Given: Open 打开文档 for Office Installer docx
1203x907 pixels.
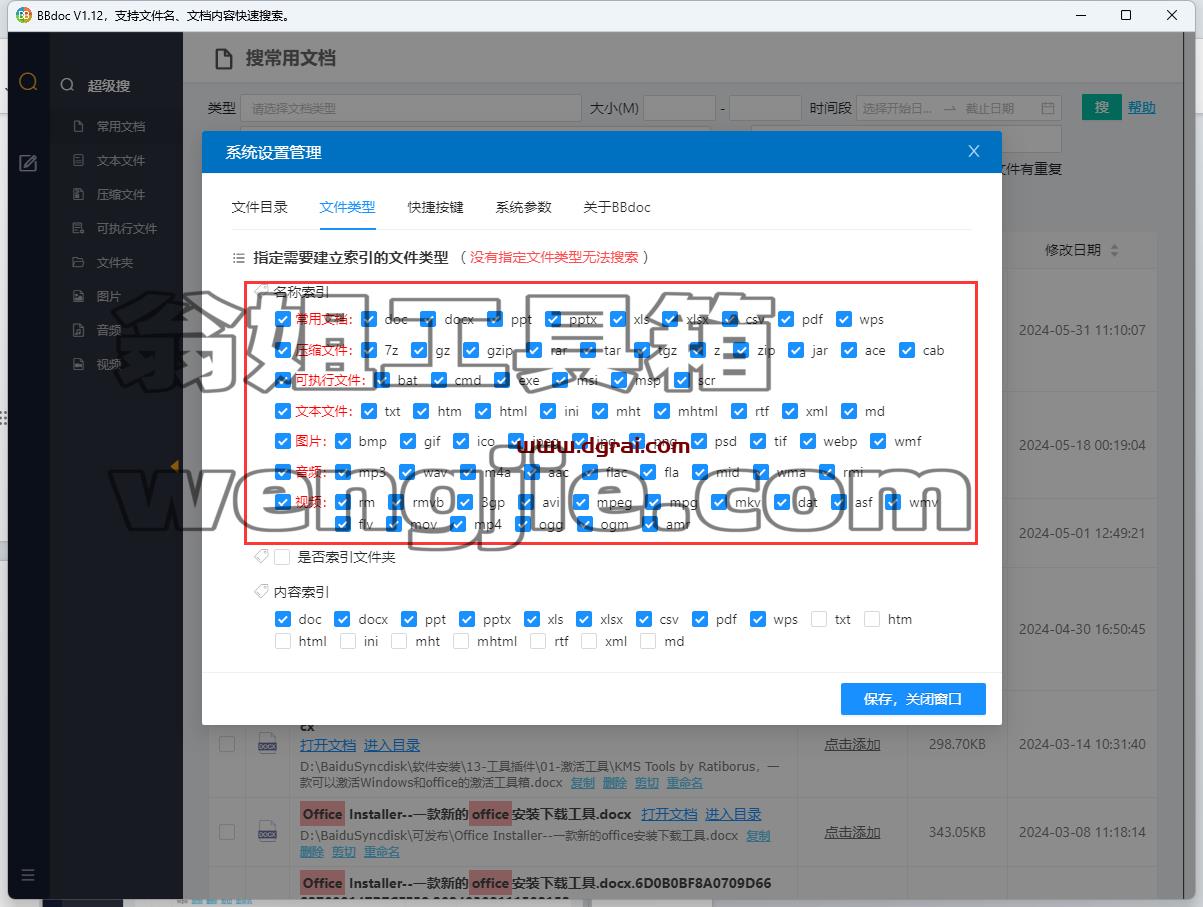Looking at the screenshot, I should (x=669, y=814).
